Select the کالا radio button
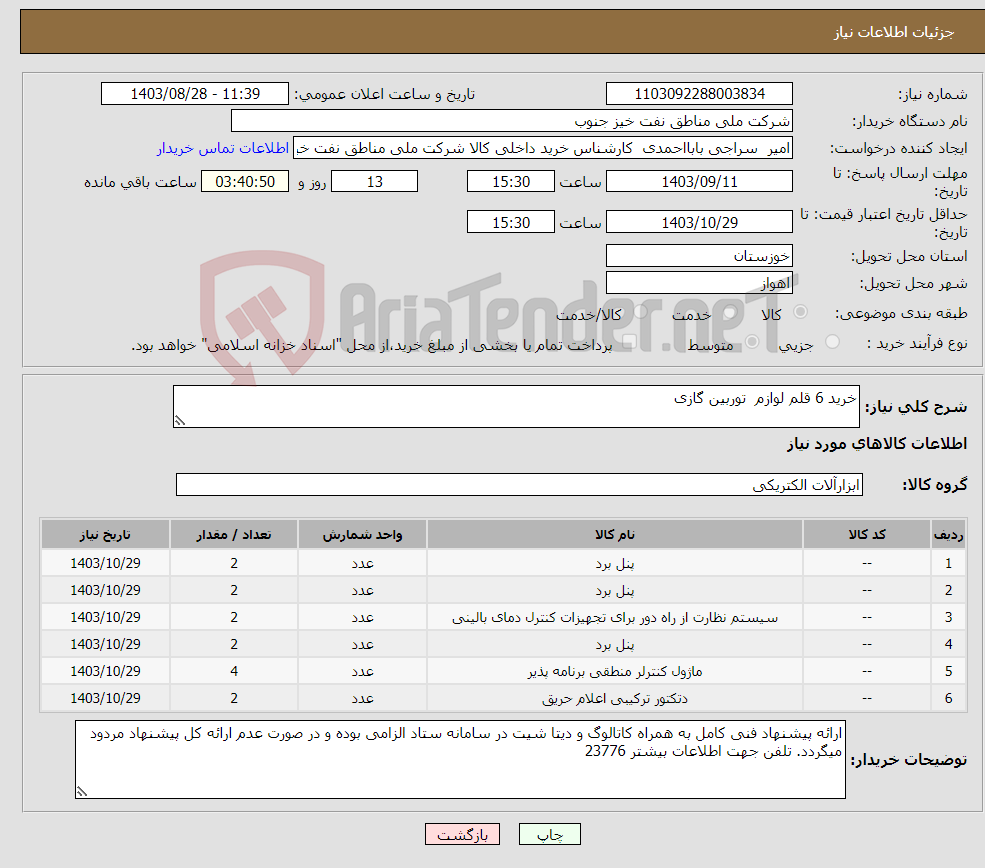 (x=800, y=312)
